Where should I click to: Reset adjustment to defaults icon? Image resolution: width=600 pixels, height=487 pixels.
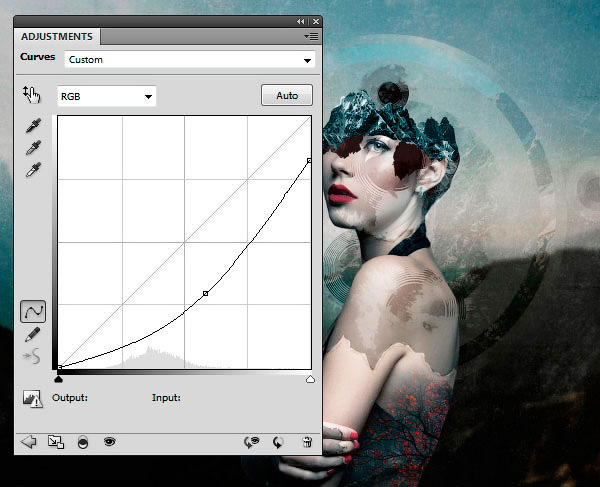point(278,443)
